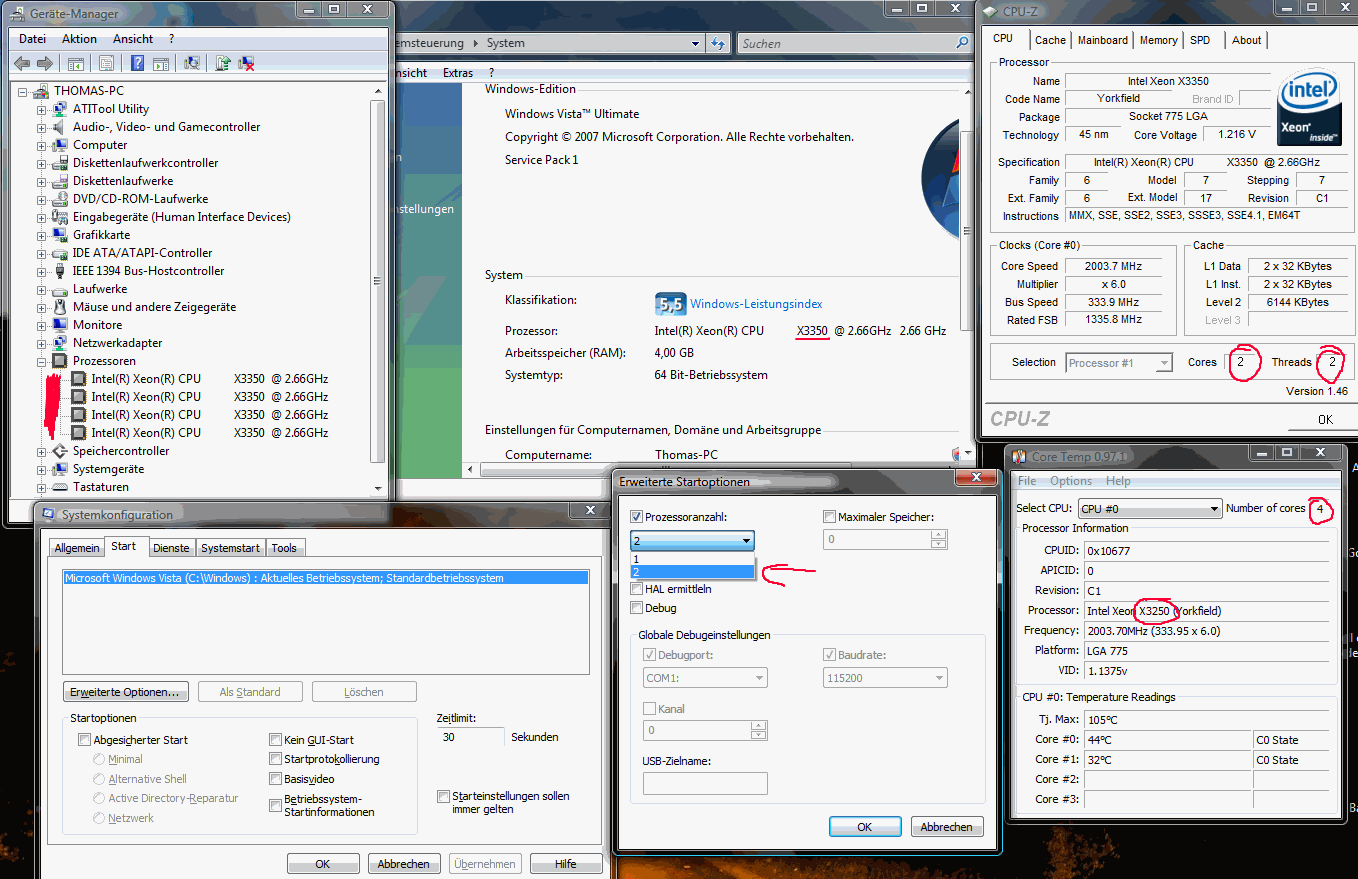Click OK in the Erweiterte Startoptionen dialog
The height and width of the screenshot is (879, 1358).
(865, 827)
